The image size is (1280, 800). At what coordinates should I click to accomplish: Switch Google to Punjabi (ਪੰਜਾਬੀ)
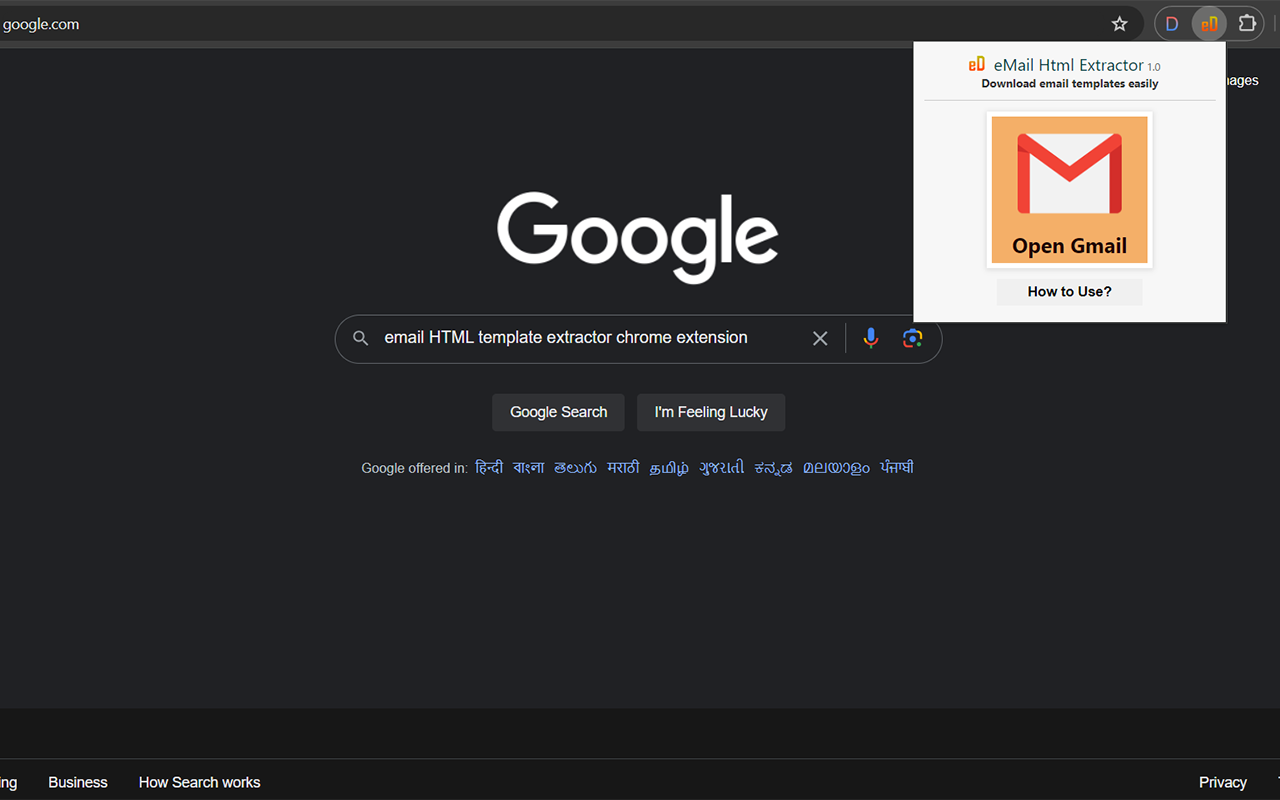point(897,468)
